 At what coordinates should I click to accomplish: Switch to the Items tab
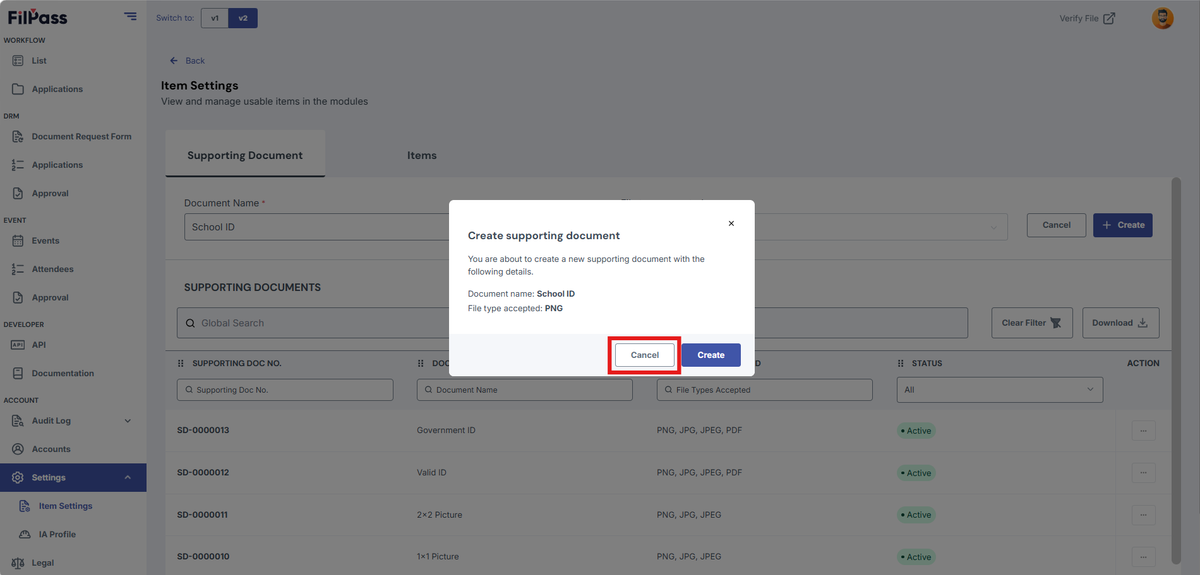(x=422, y=155)
